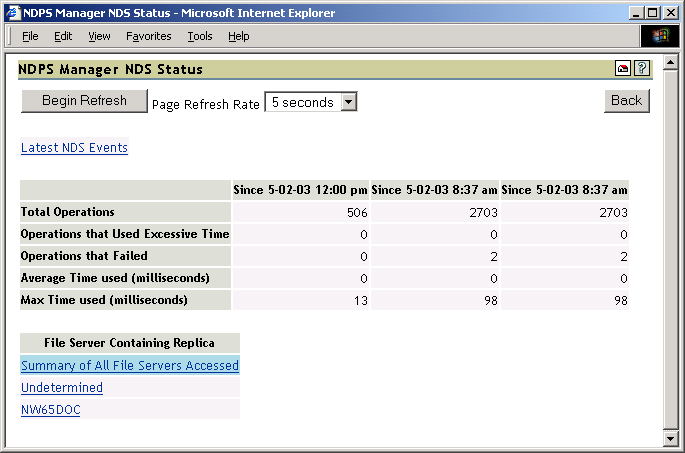The image size is (685, 453).
Task: Open the Help question mark icon
Action: pos(642,69)
